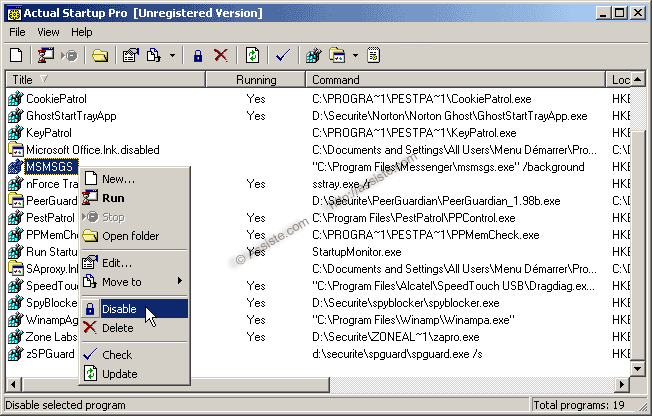Sort by the Command column header
Viewport: 652px width, 416px height.
click(456, 79)
